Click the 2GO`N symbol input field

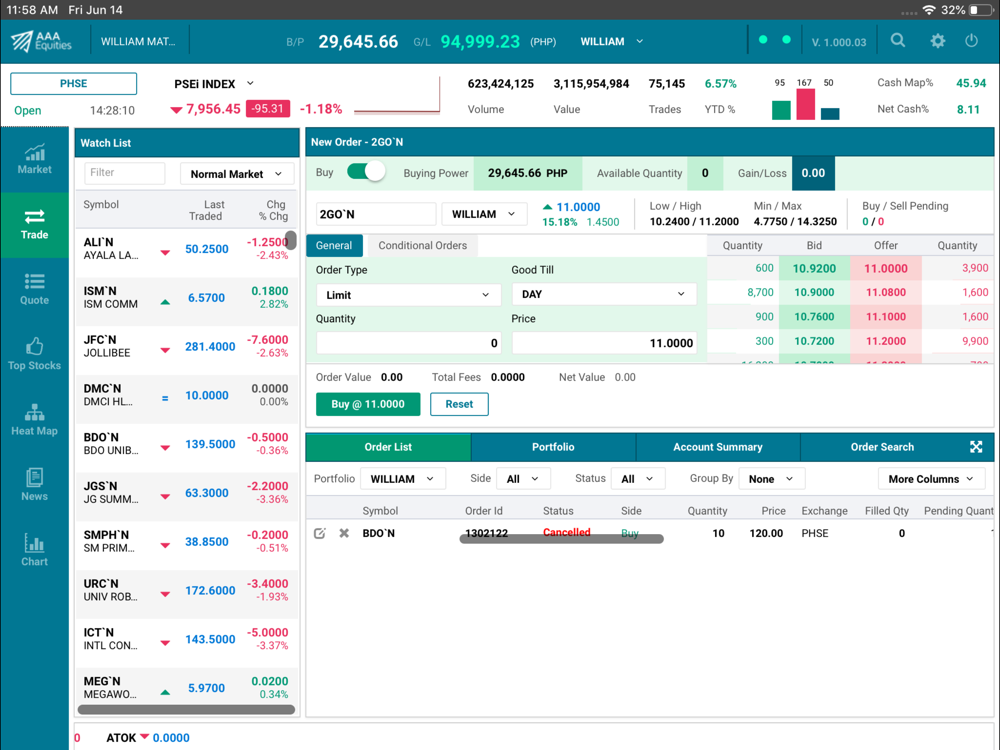click(x=376, y=214)
